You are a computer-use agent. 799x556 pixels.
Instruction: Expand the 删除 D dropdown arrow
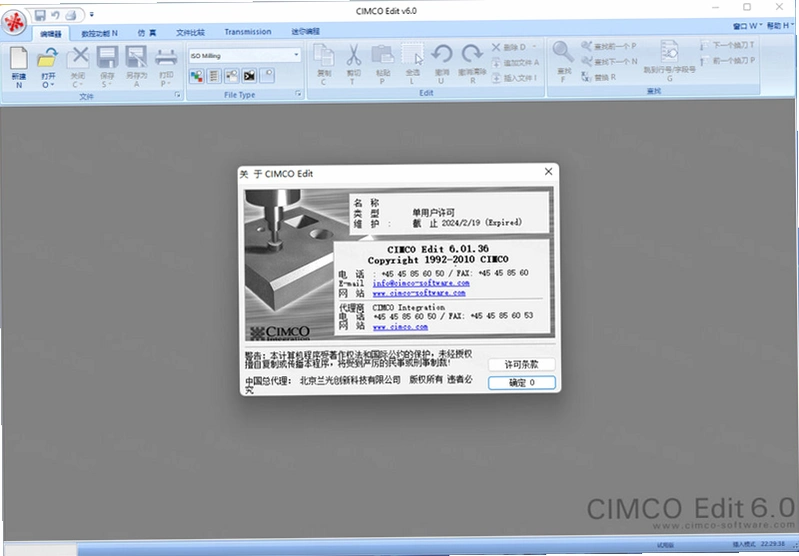(535, 47)
